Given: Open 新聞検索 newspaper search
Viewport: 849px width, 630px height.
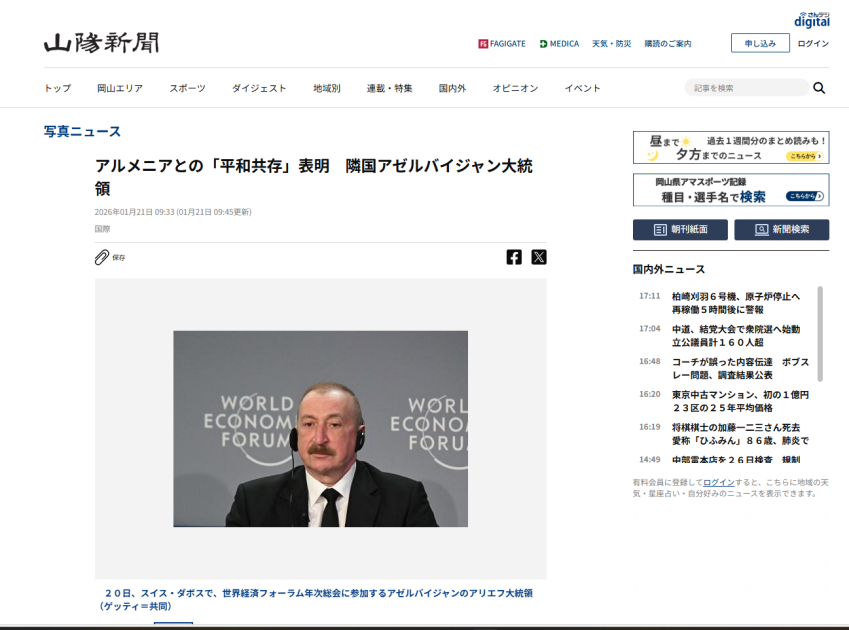Looking at the screenshot, I should (781, 230).
